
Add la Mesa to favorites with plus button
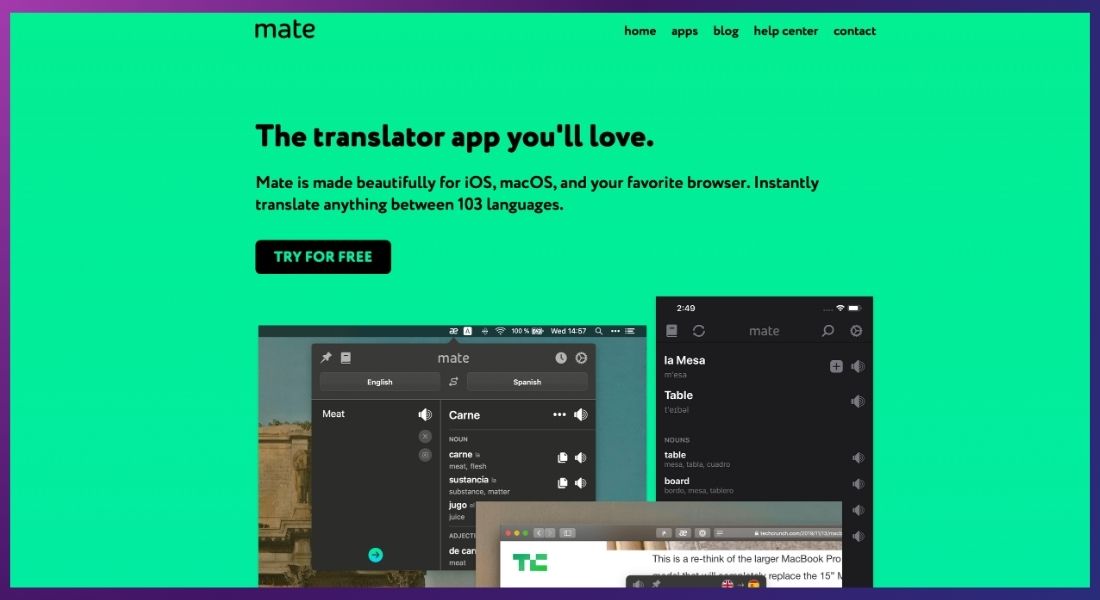point(836,366)
